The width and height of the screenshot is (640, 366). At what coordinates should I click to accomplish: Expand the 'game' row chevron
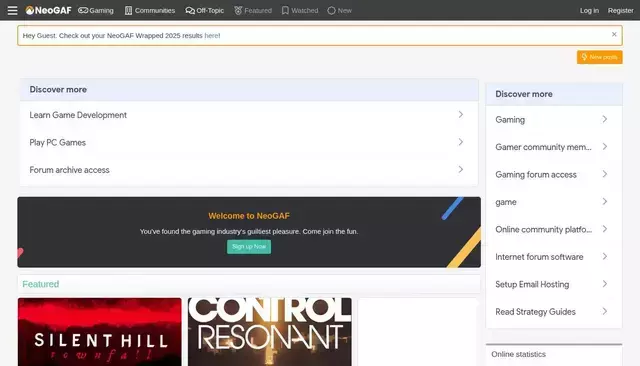coord(604,202)
